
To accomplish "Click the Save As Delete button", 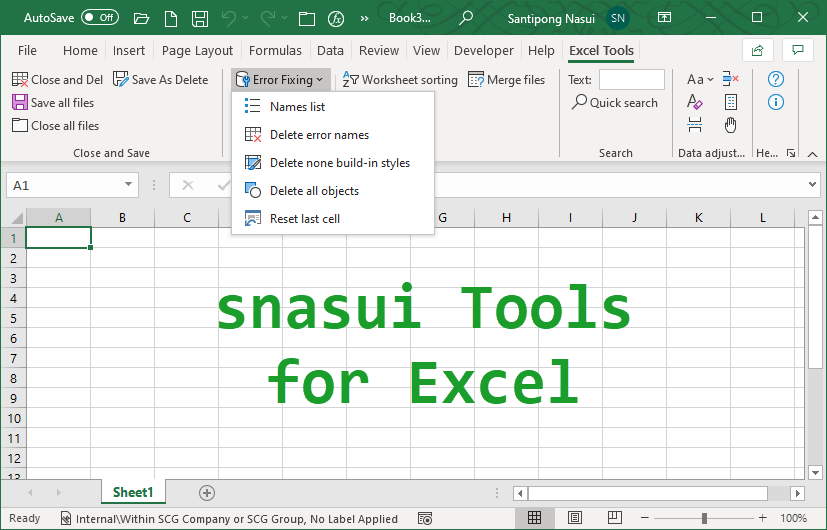I will (160, 80).
